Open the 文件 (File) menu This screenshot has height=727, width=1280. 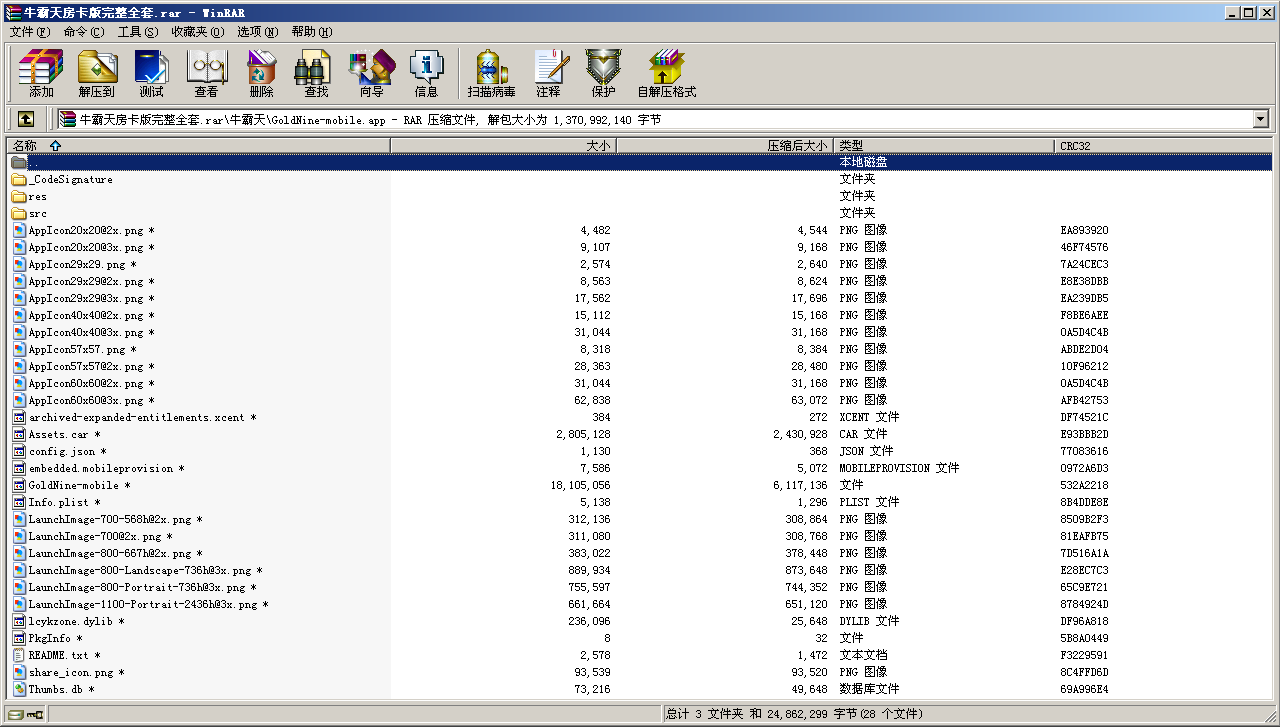[29, 32]
